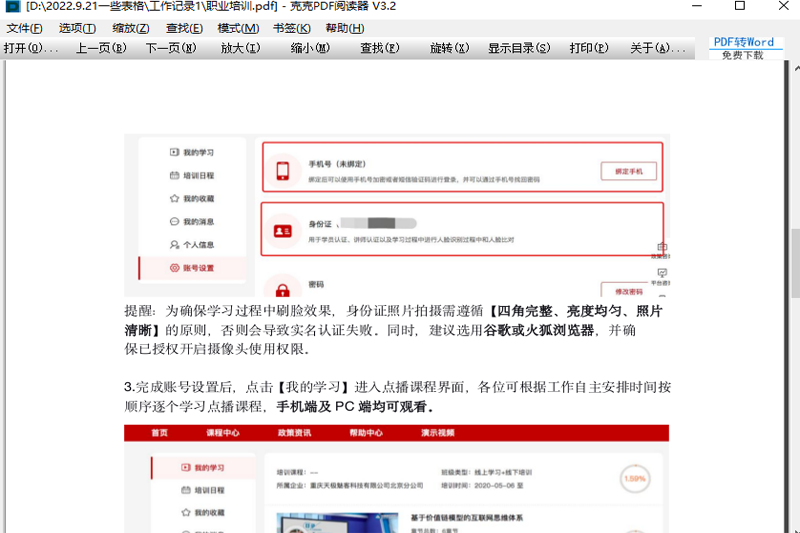Click the red ID card icon beside 身份证
This screenshot has width=800, height=533.
[x=282, y=231]
